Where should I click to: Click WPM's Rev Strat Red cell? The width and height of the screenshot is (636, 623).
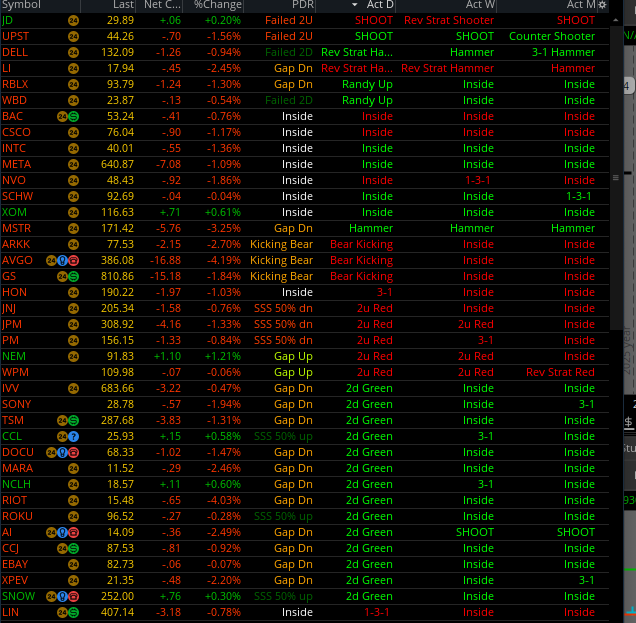tap(561, 373)
